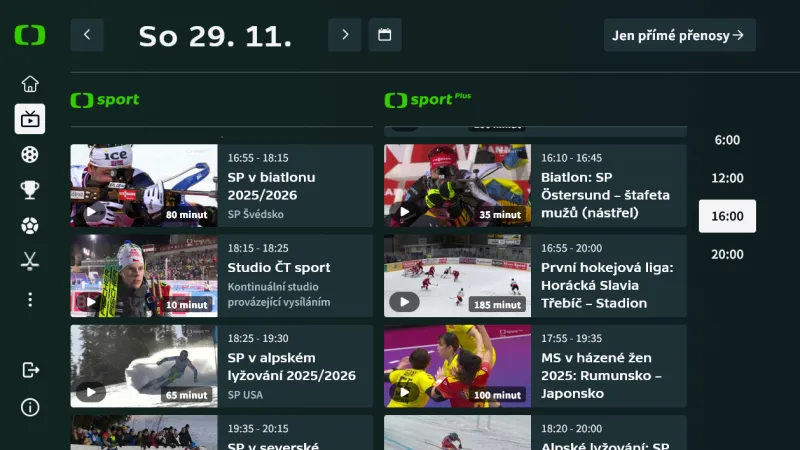Open the trophy competitions icon

(x=30, y=190)
